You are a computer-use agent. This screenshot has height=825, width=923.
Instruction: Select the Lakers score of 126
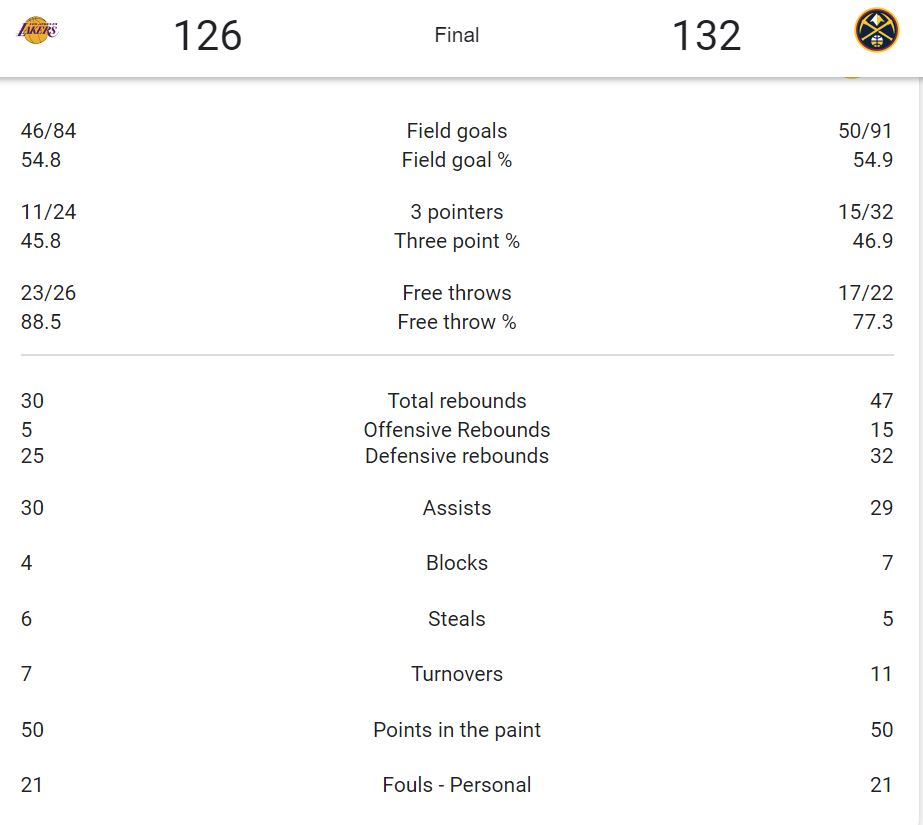point(208,36)
